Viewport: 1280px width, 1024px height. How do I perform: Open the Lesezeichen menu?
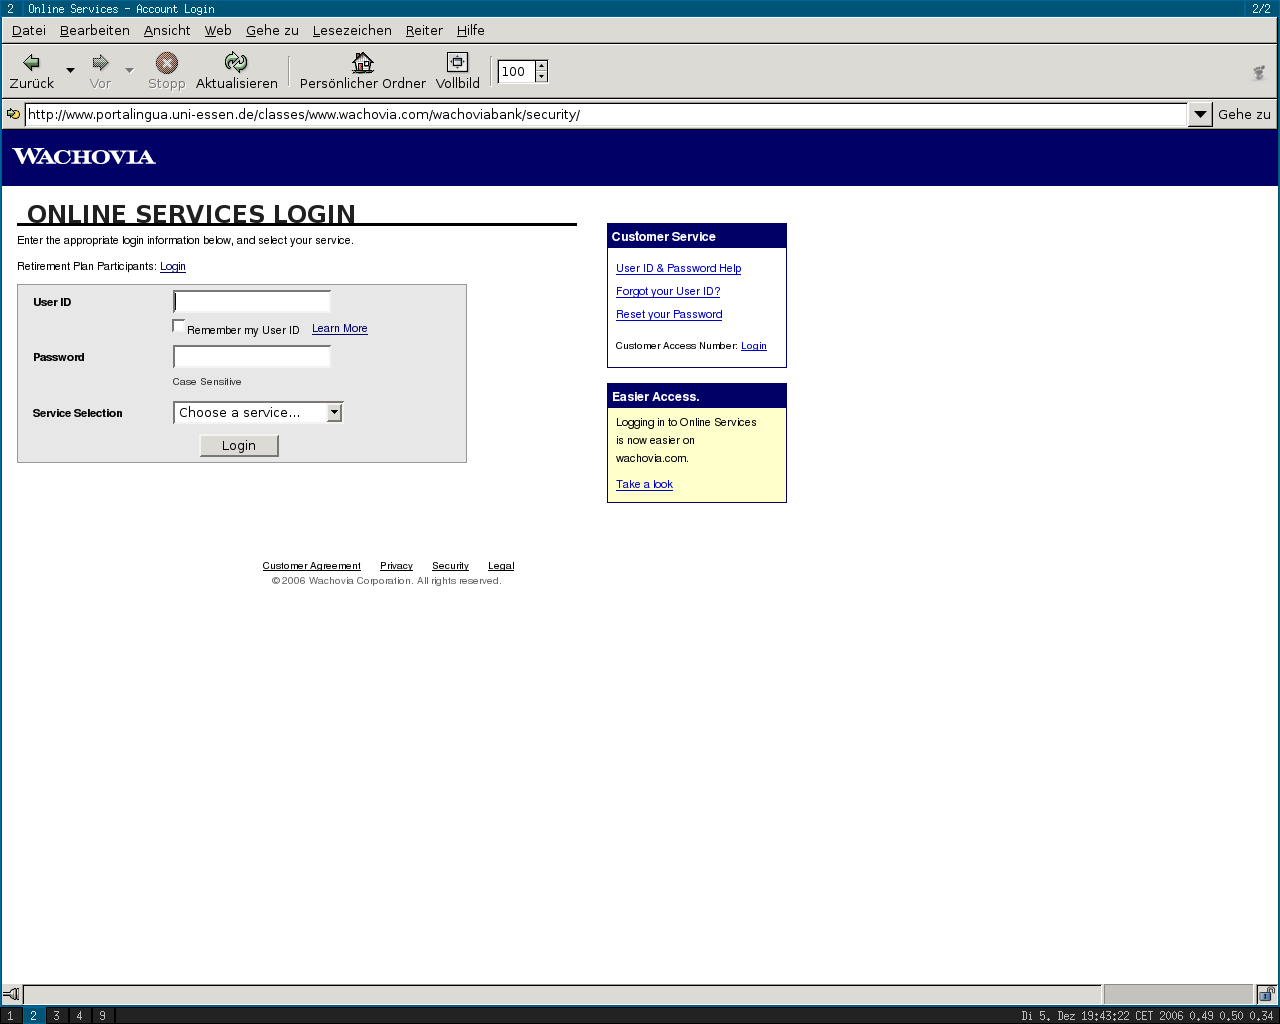(x=352, y=30)
